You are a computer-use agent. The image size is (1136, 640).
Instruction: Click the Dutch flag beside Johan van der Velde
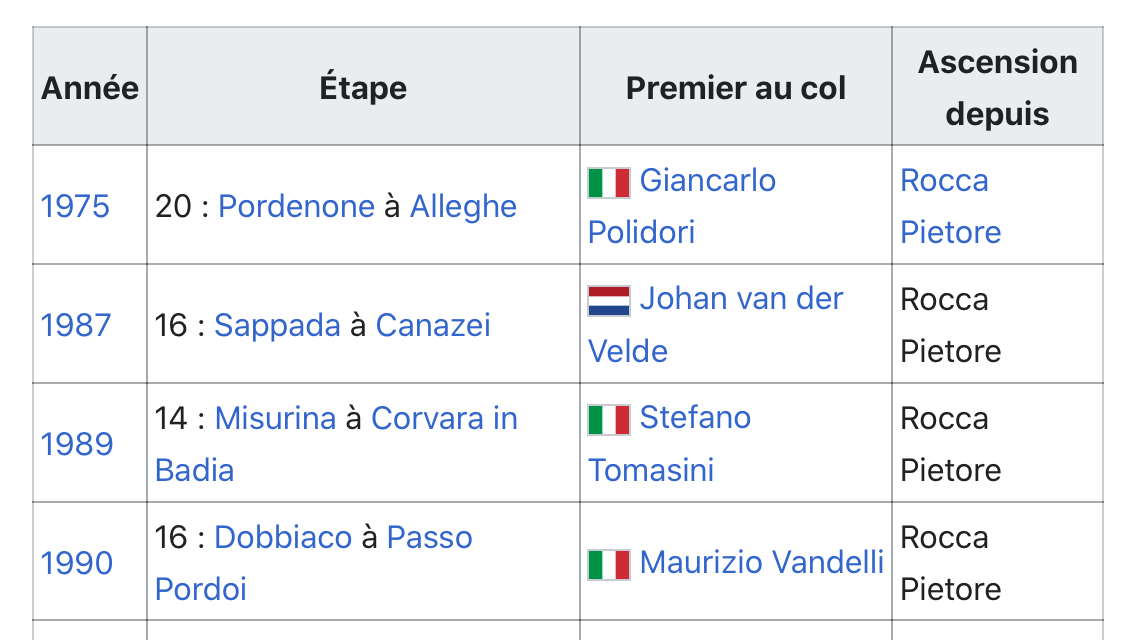pyautogui.click(x=608, y=300)
